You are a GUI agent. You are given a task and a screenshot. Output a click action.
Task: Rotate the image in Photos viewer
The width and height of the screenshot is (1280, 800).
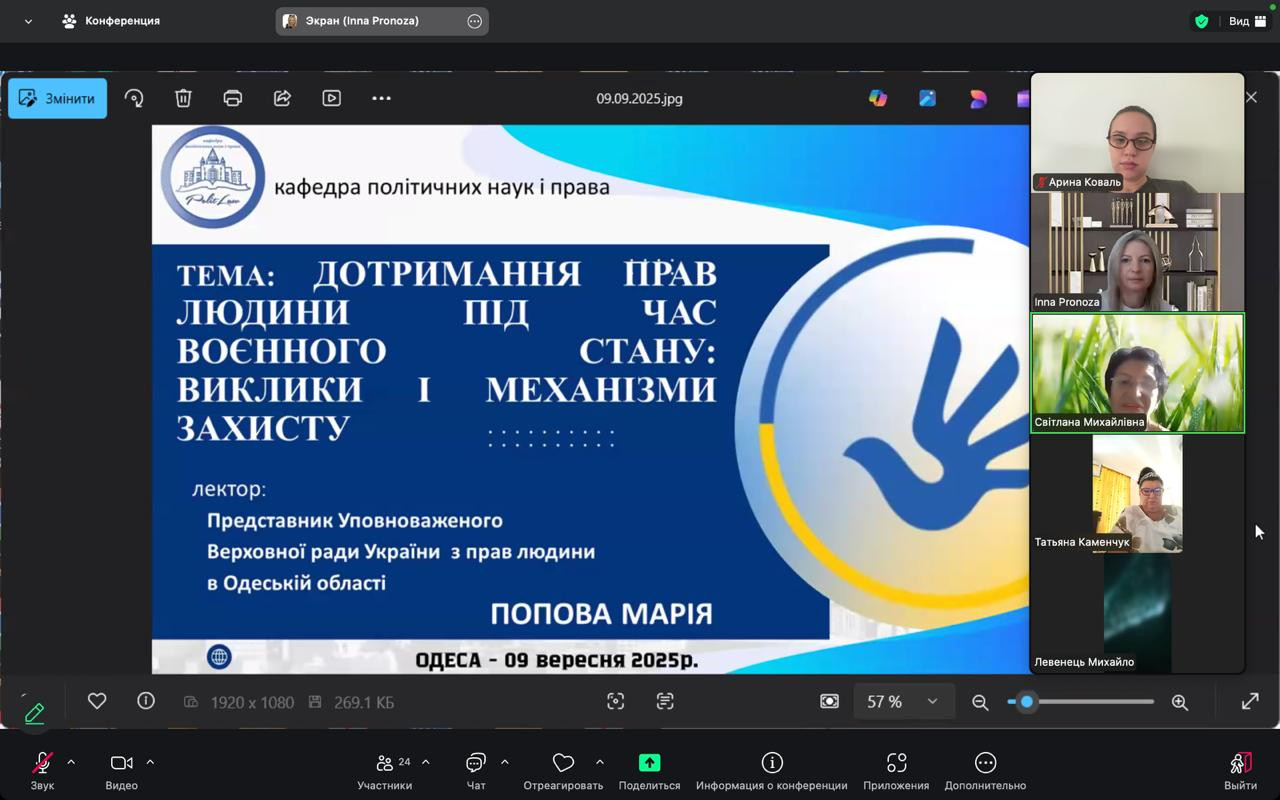(134, 98)
